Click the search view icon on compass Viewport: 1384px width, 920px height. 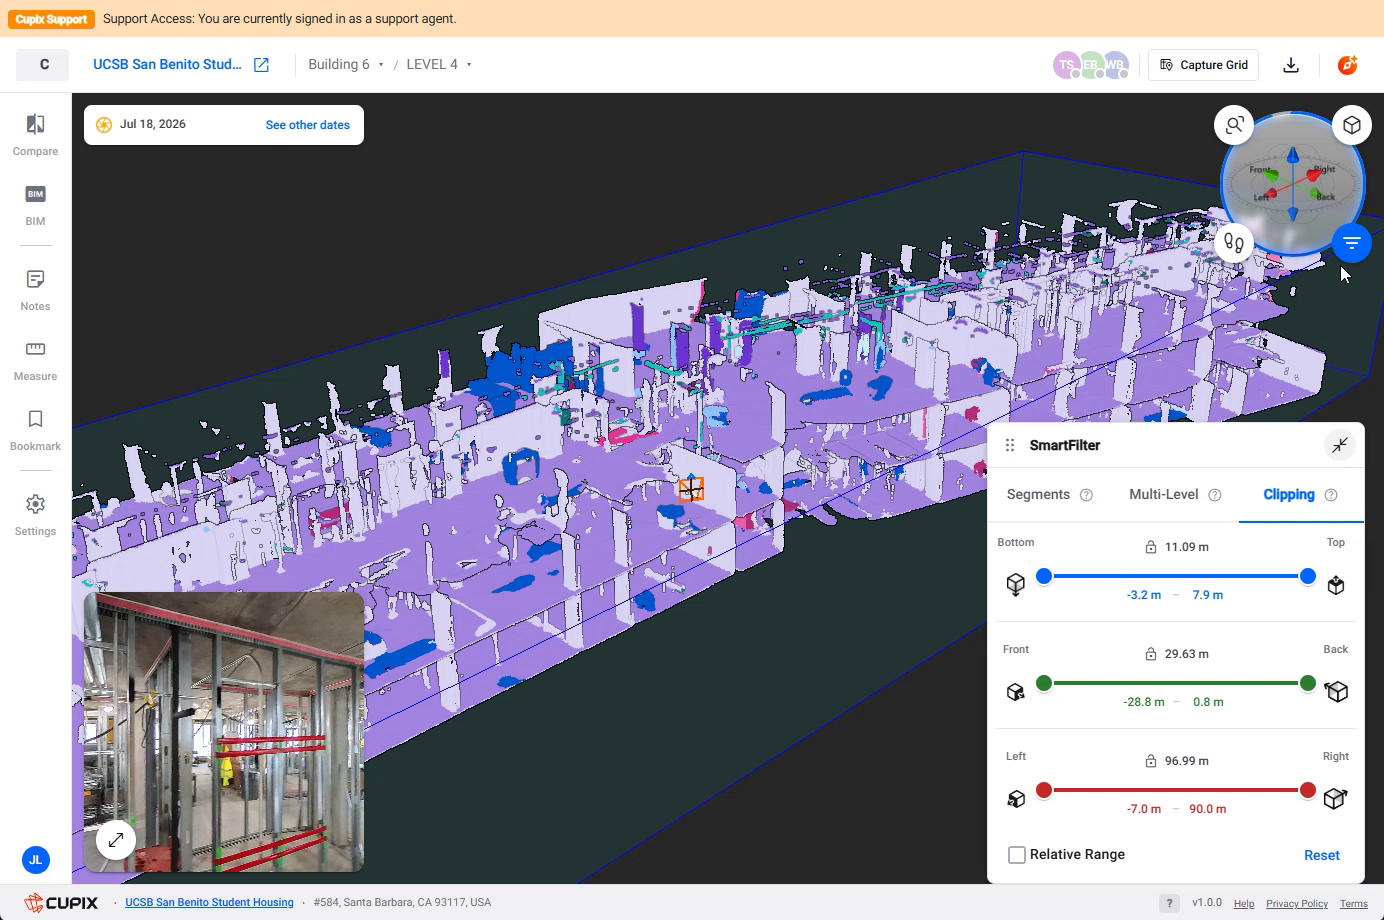(1234, 125)
